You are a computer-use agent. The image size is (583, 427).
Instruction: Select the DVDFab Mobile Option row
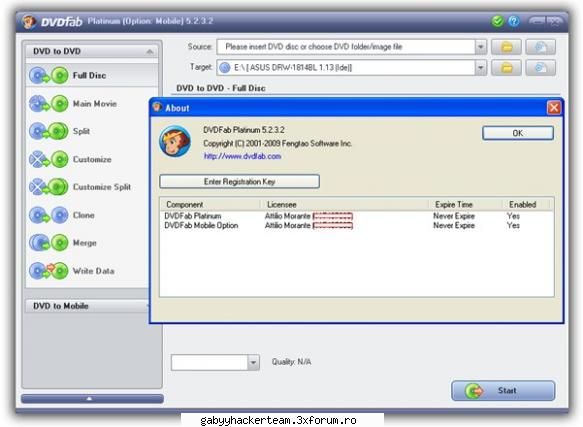coord(357,225)
